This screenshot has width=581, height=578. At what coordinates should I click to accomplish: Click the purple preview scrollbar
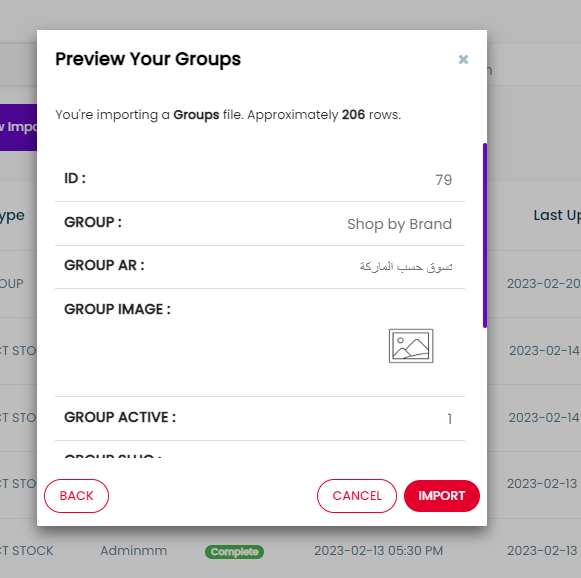point(485,235)
